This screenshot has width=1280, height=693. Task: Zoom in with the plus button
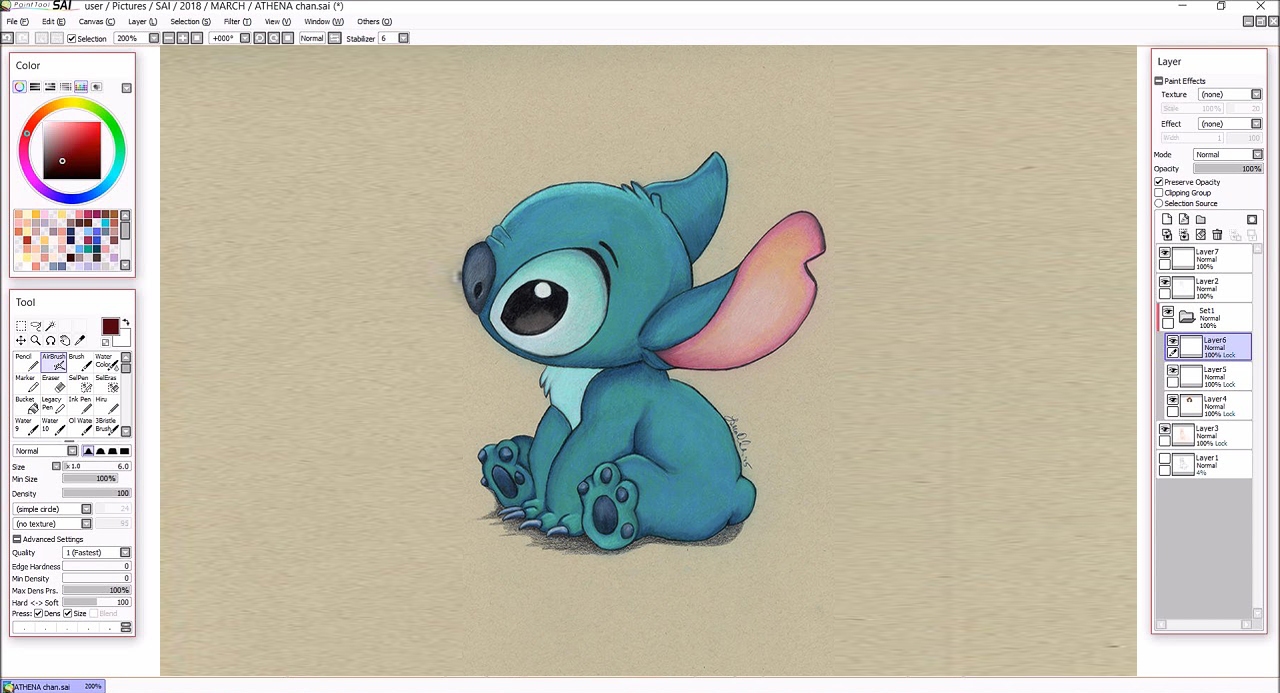(x=182, y=38)
